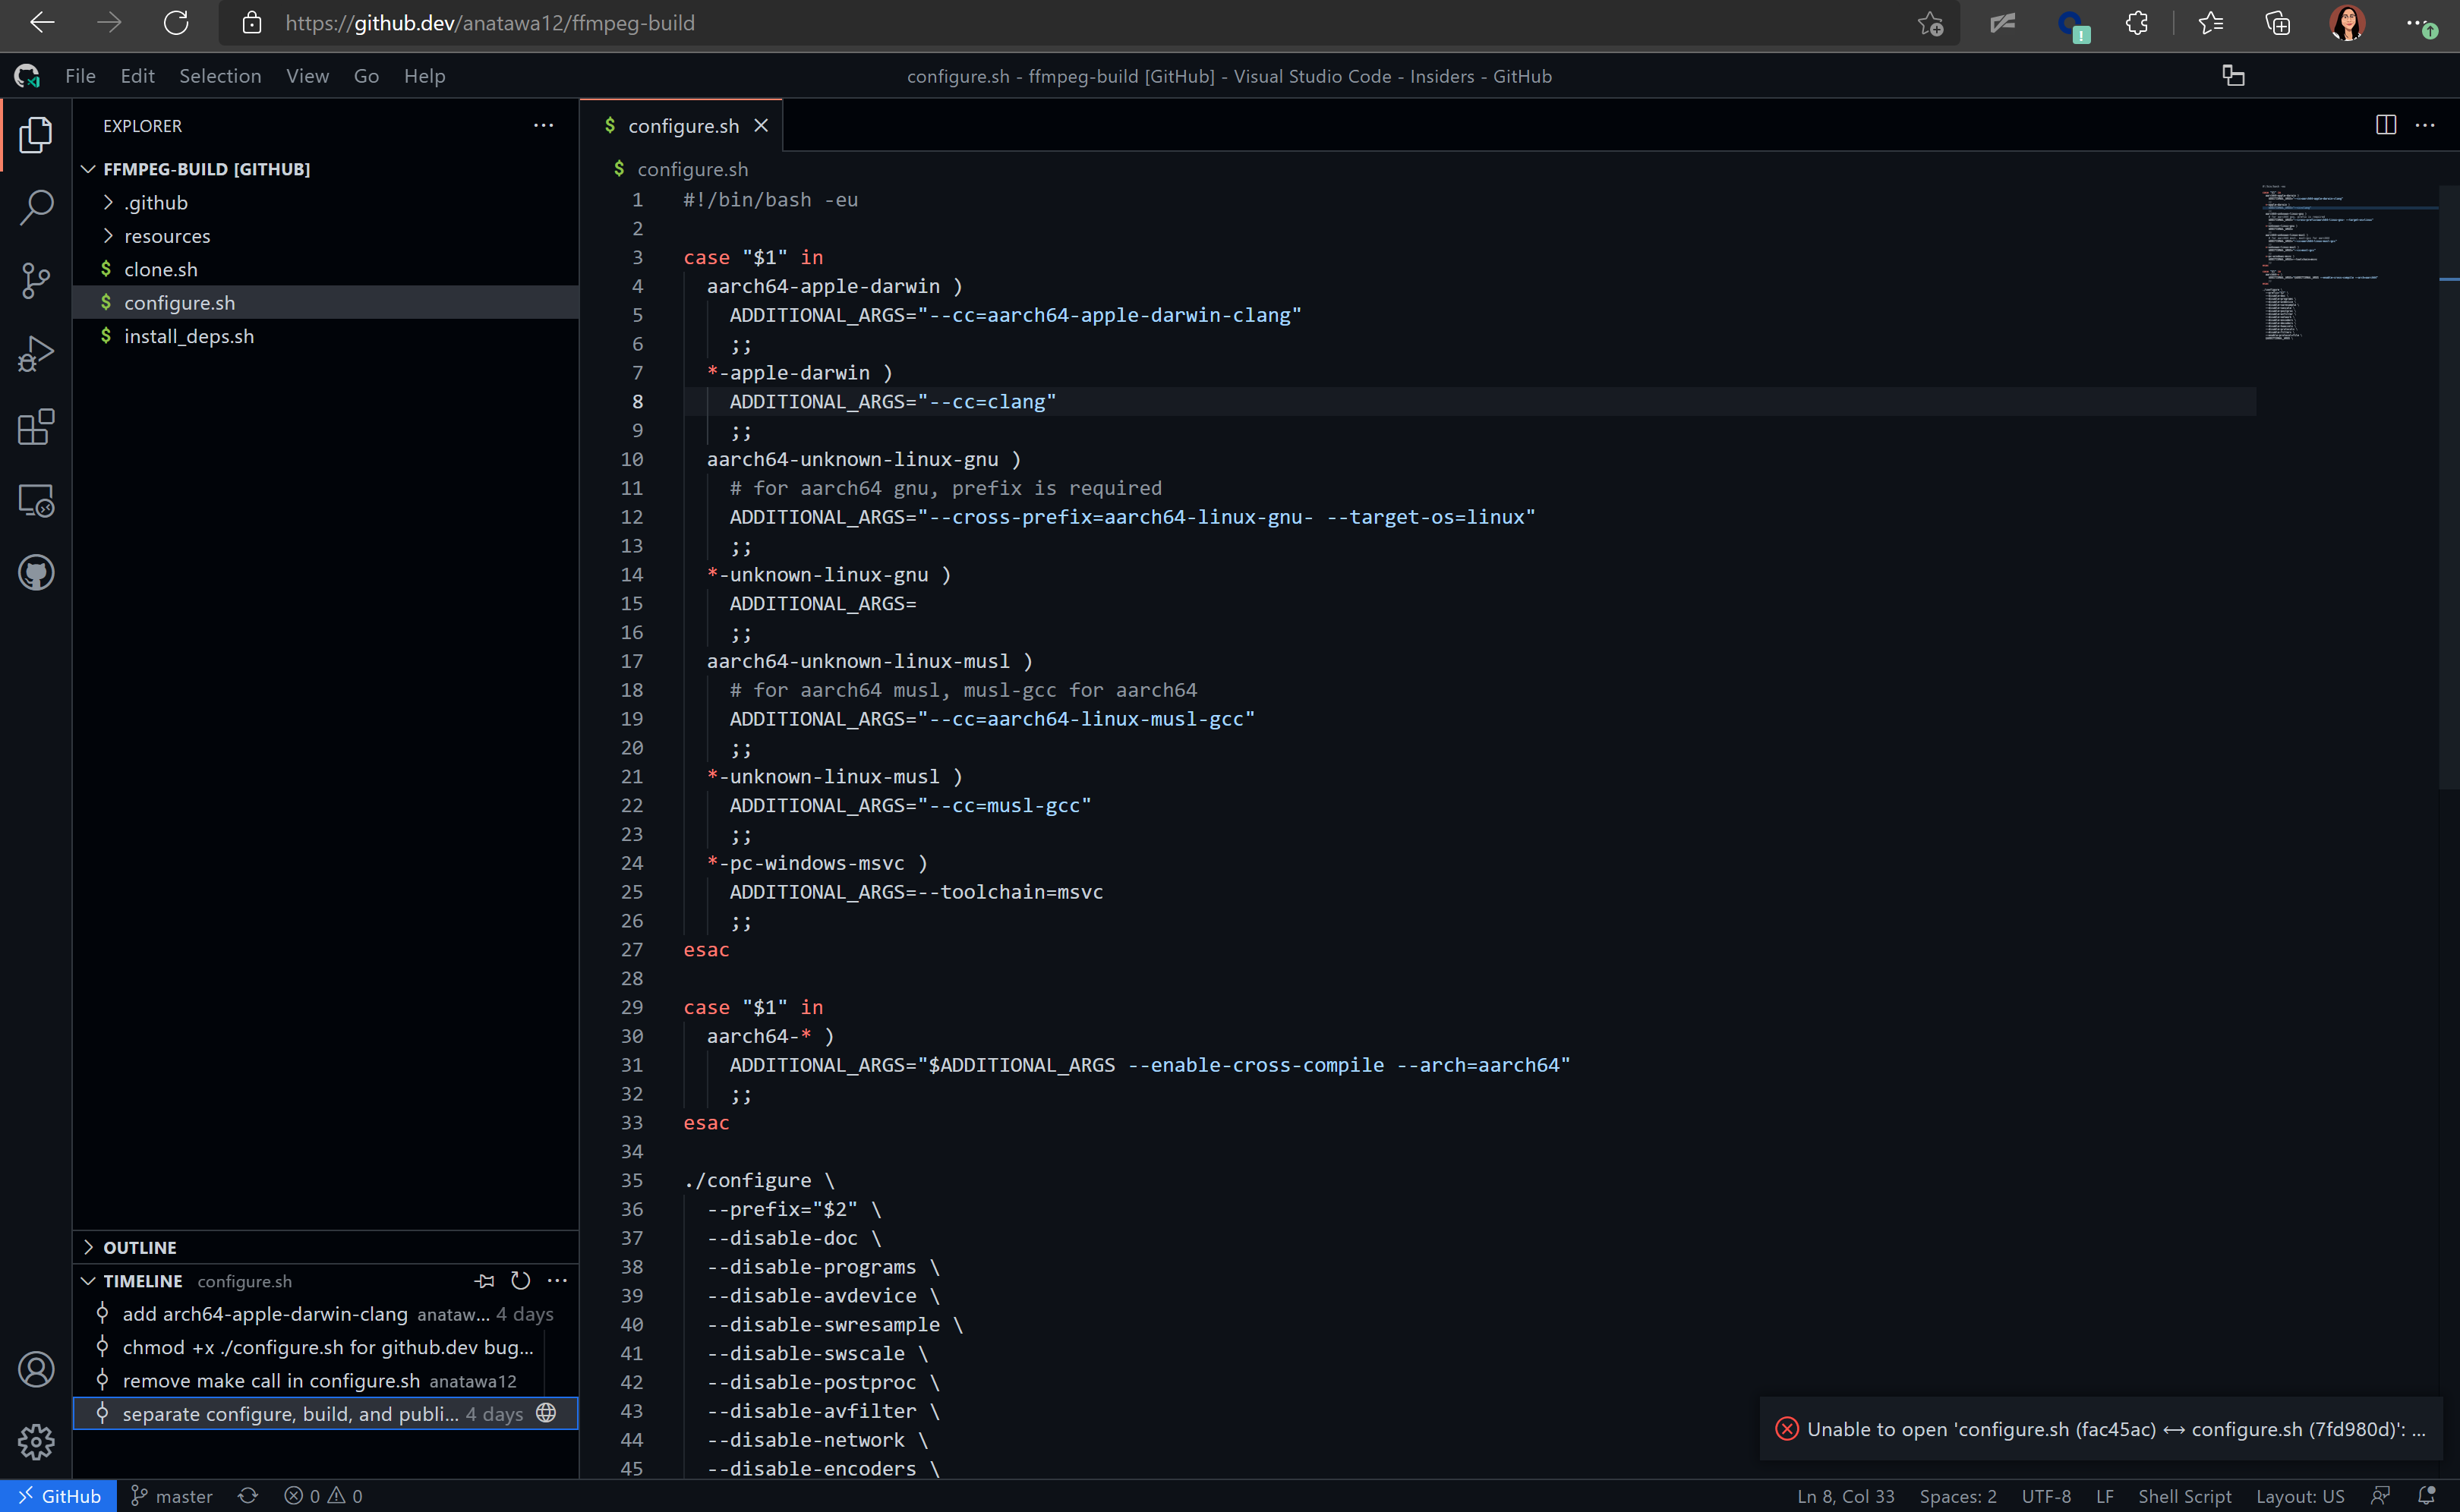Open the browser favorites list

click(2211, 23)
